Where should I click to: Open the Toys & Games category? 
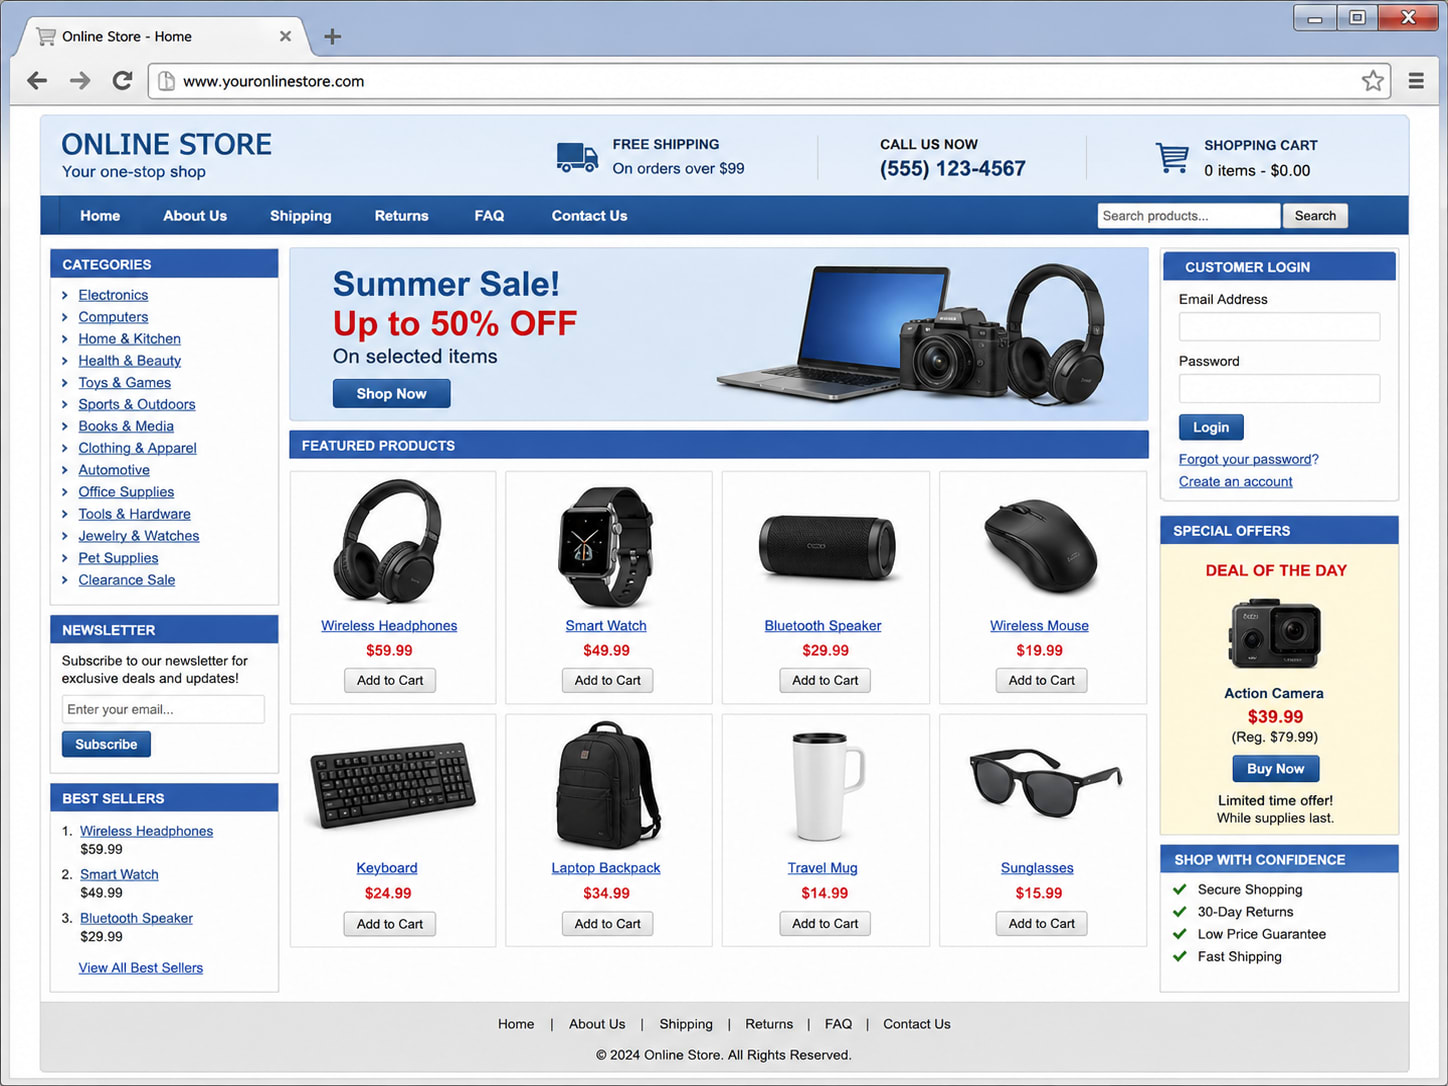click(x=124, y=383)
